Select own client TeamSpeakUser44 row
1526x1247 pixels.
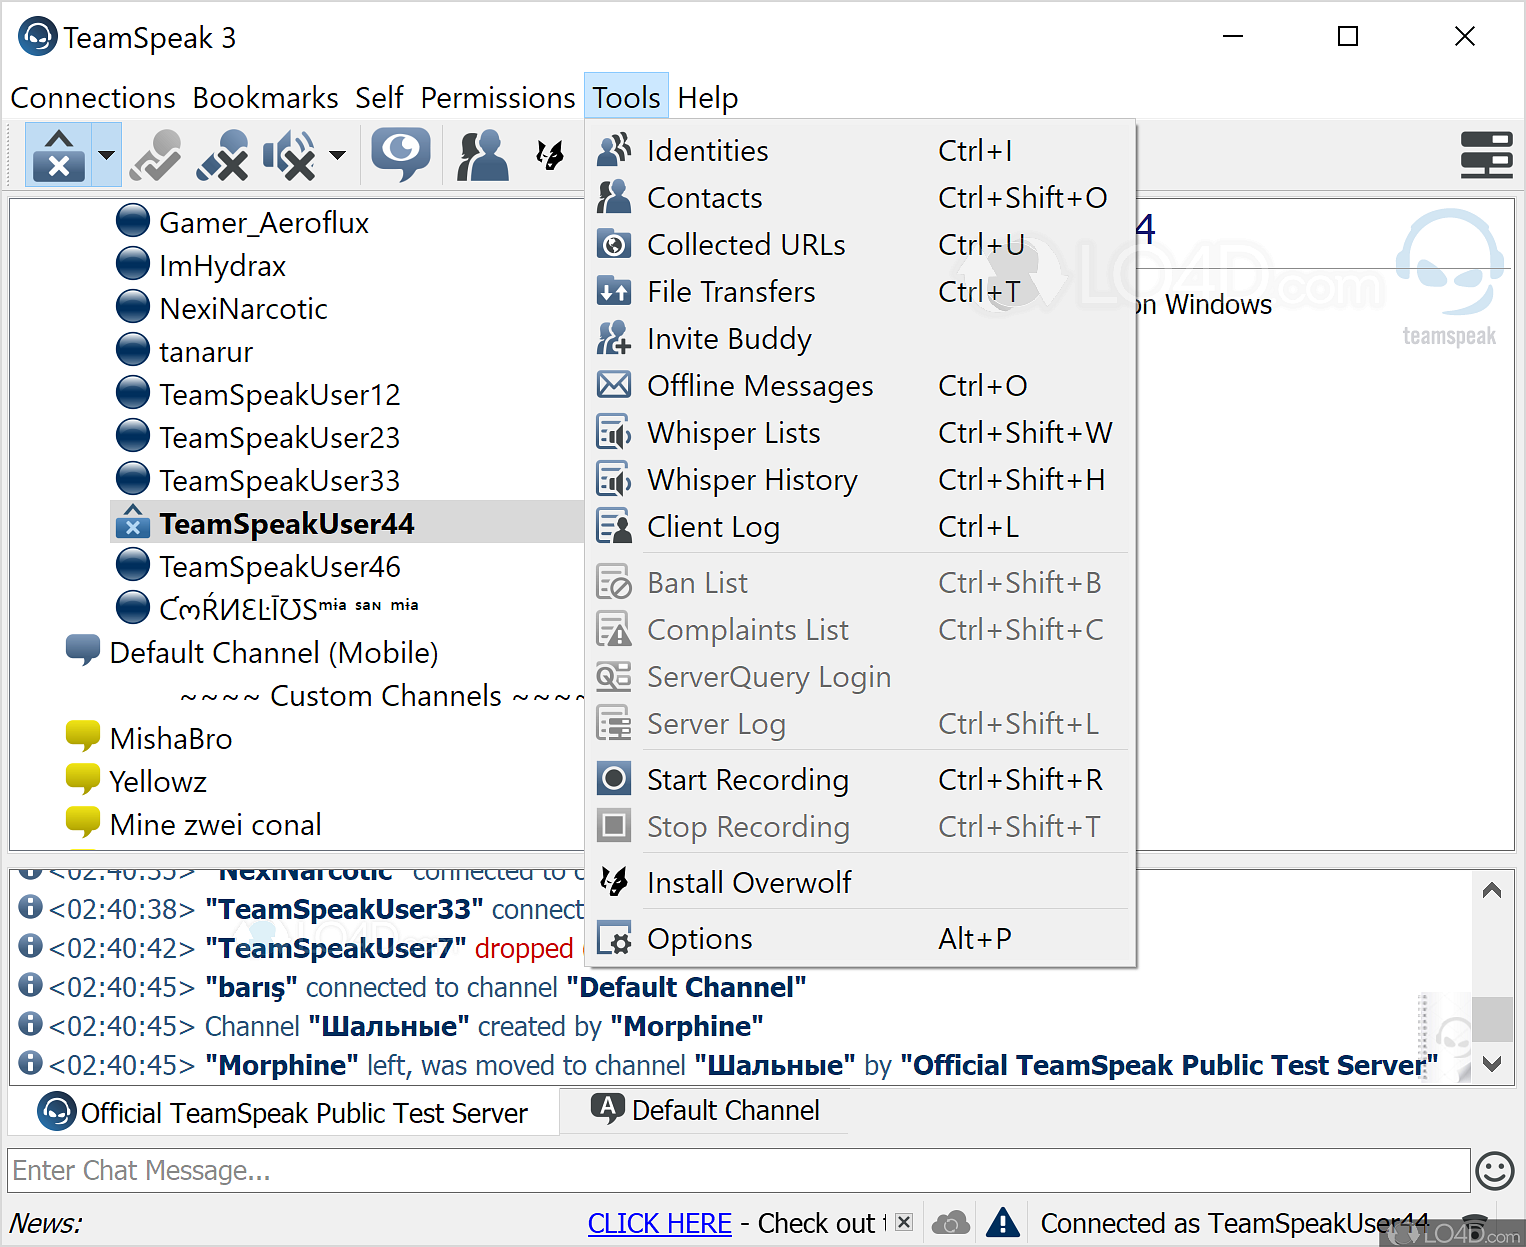[346, 522]
